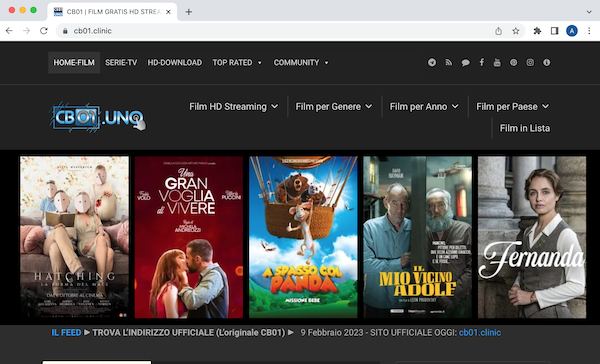Open the YouTube icon in header

coord(497,62)
